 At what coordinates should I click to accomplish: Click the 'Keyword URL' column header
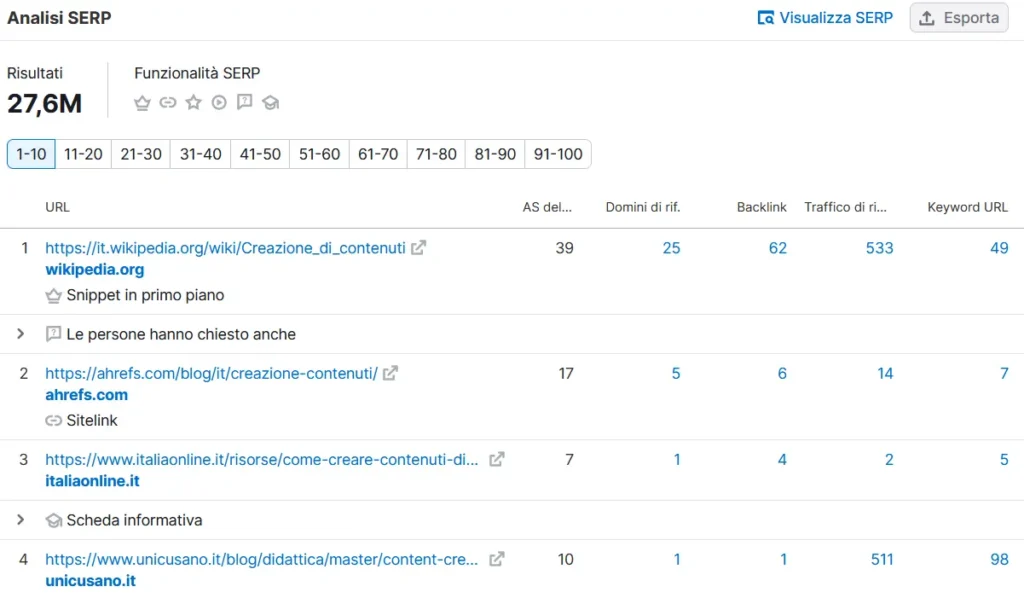tap(967, 207)
